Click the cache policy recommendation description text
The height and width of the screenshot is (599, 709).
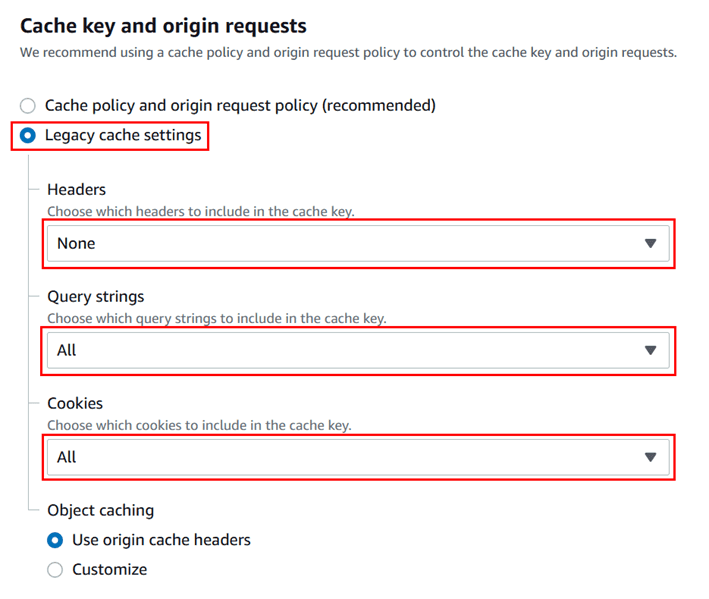[348, 52]
